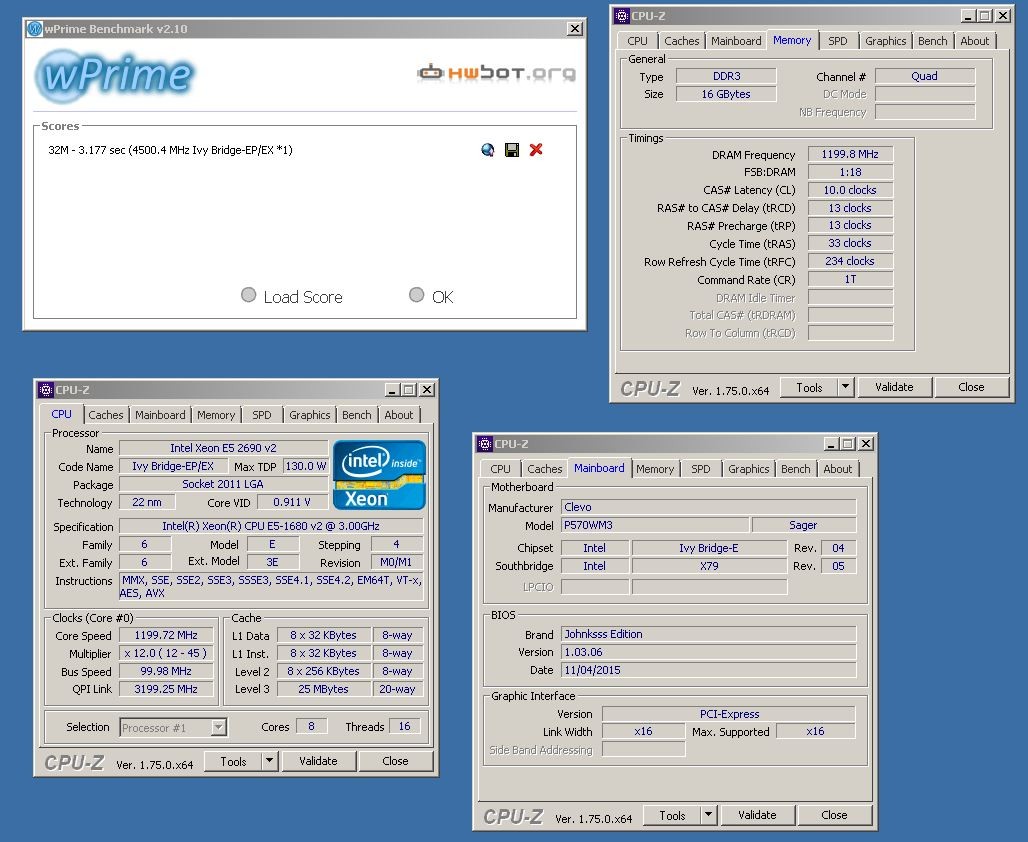Click the Channel # value Quad
Image resolution: width=1028 pixels, height=842 pixels.
(x=924, y=76)
